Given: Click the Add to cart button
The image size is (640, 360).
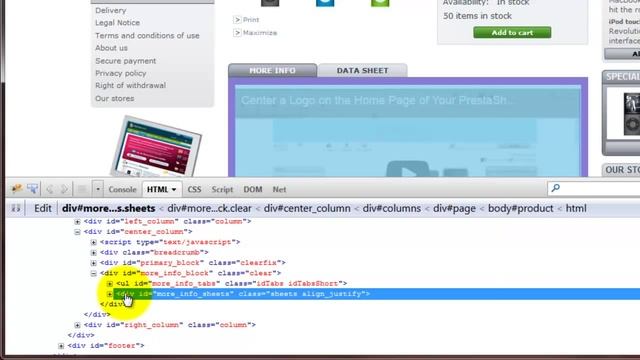Looking at the screenshot, I should coord(512,32).
